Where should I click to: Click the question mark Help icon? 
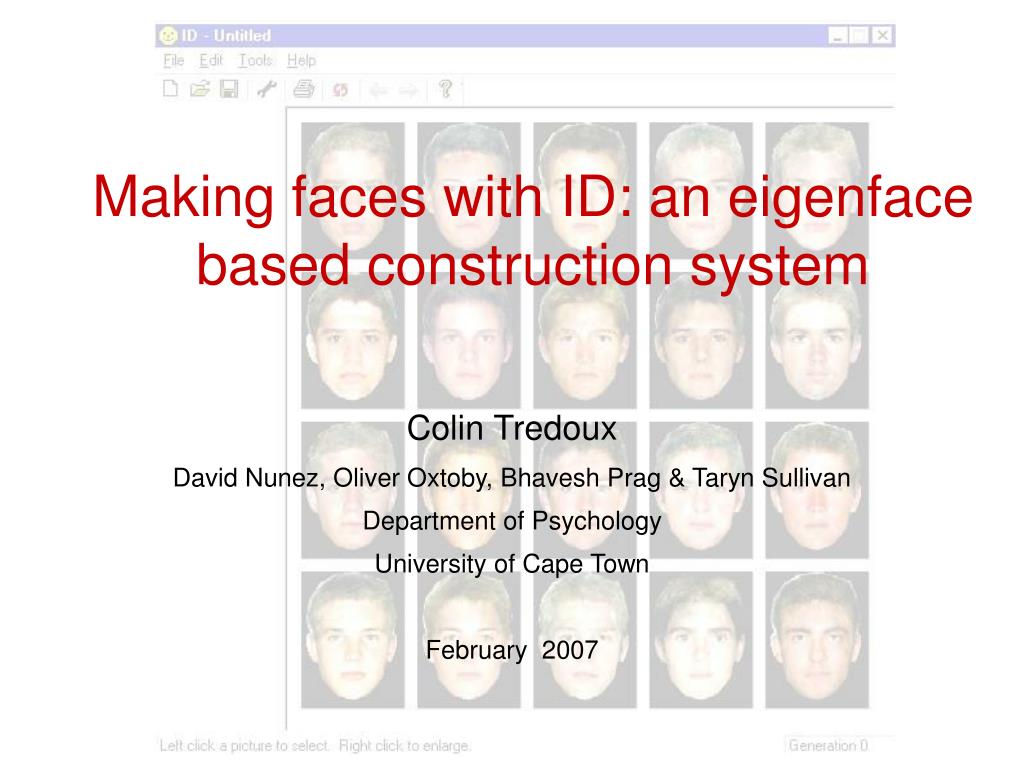pos(445,88)
